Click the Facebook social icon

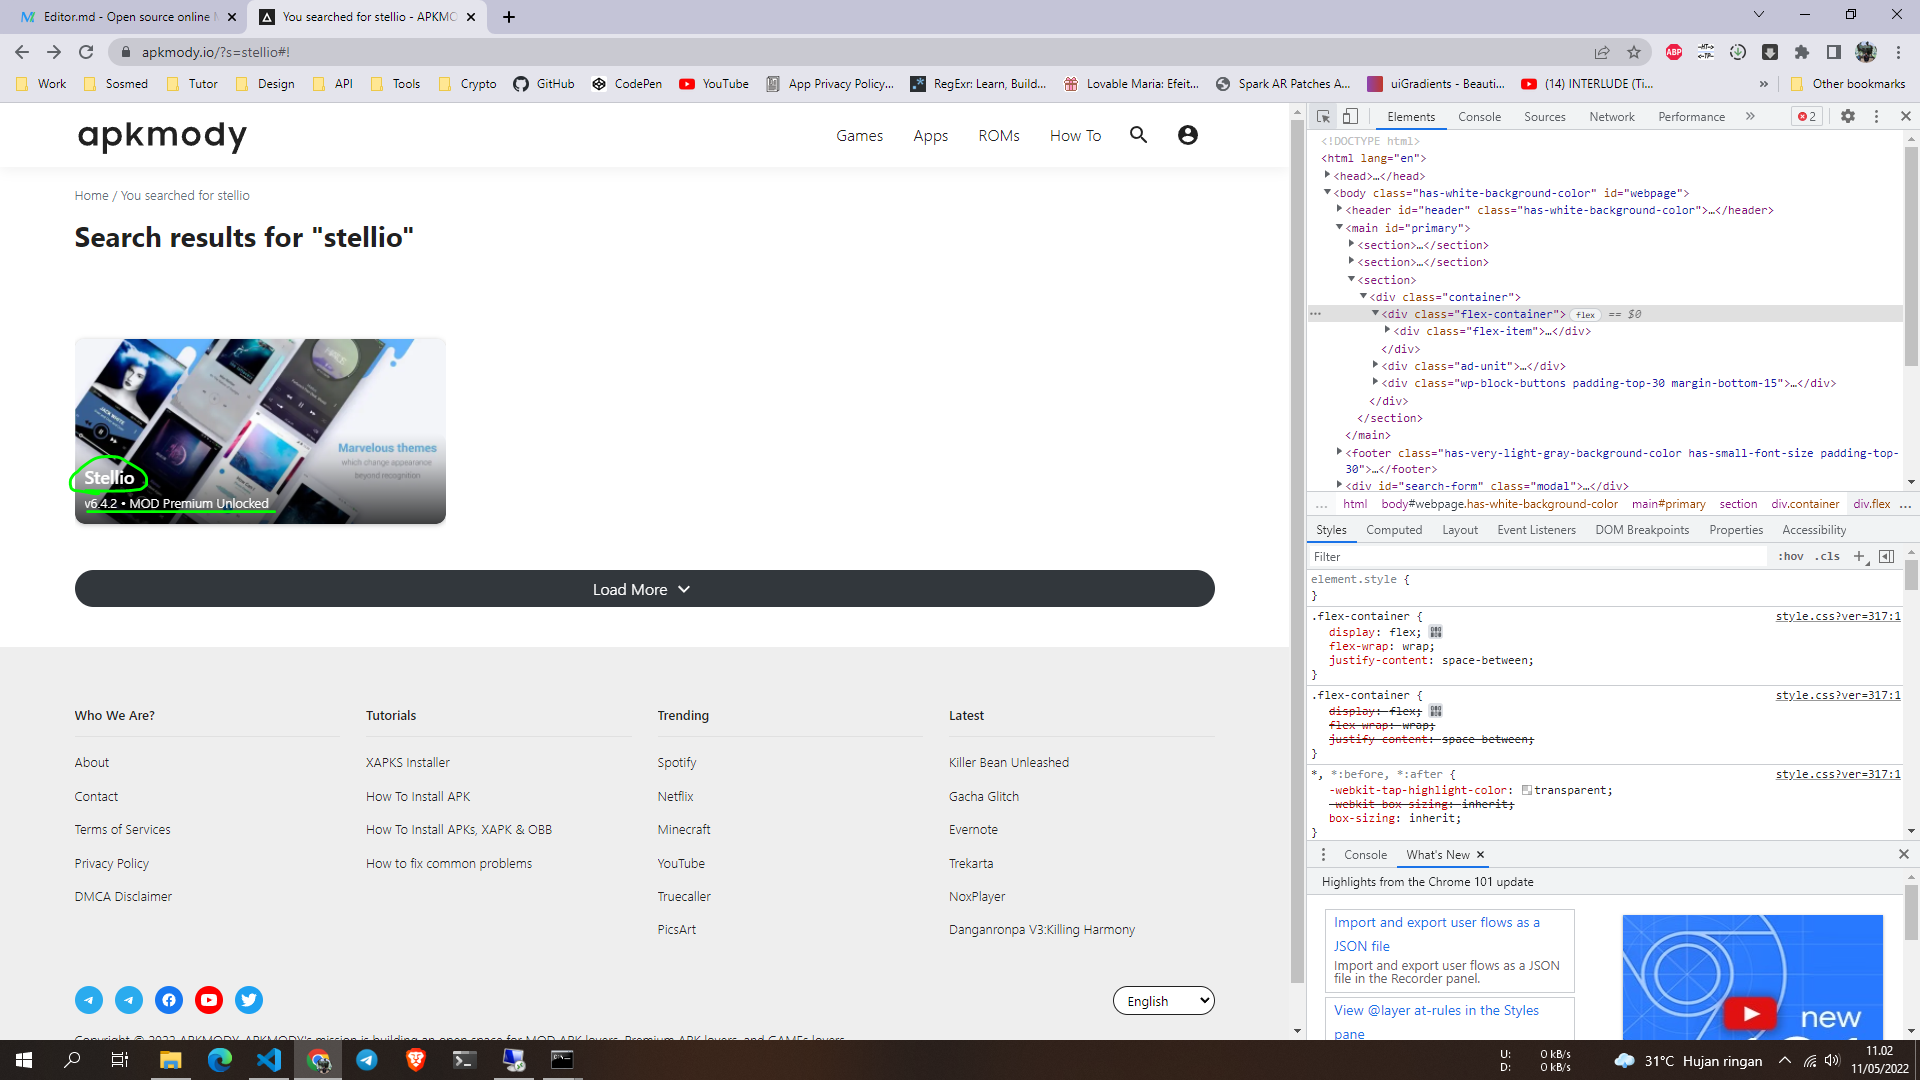pos(169,999)
